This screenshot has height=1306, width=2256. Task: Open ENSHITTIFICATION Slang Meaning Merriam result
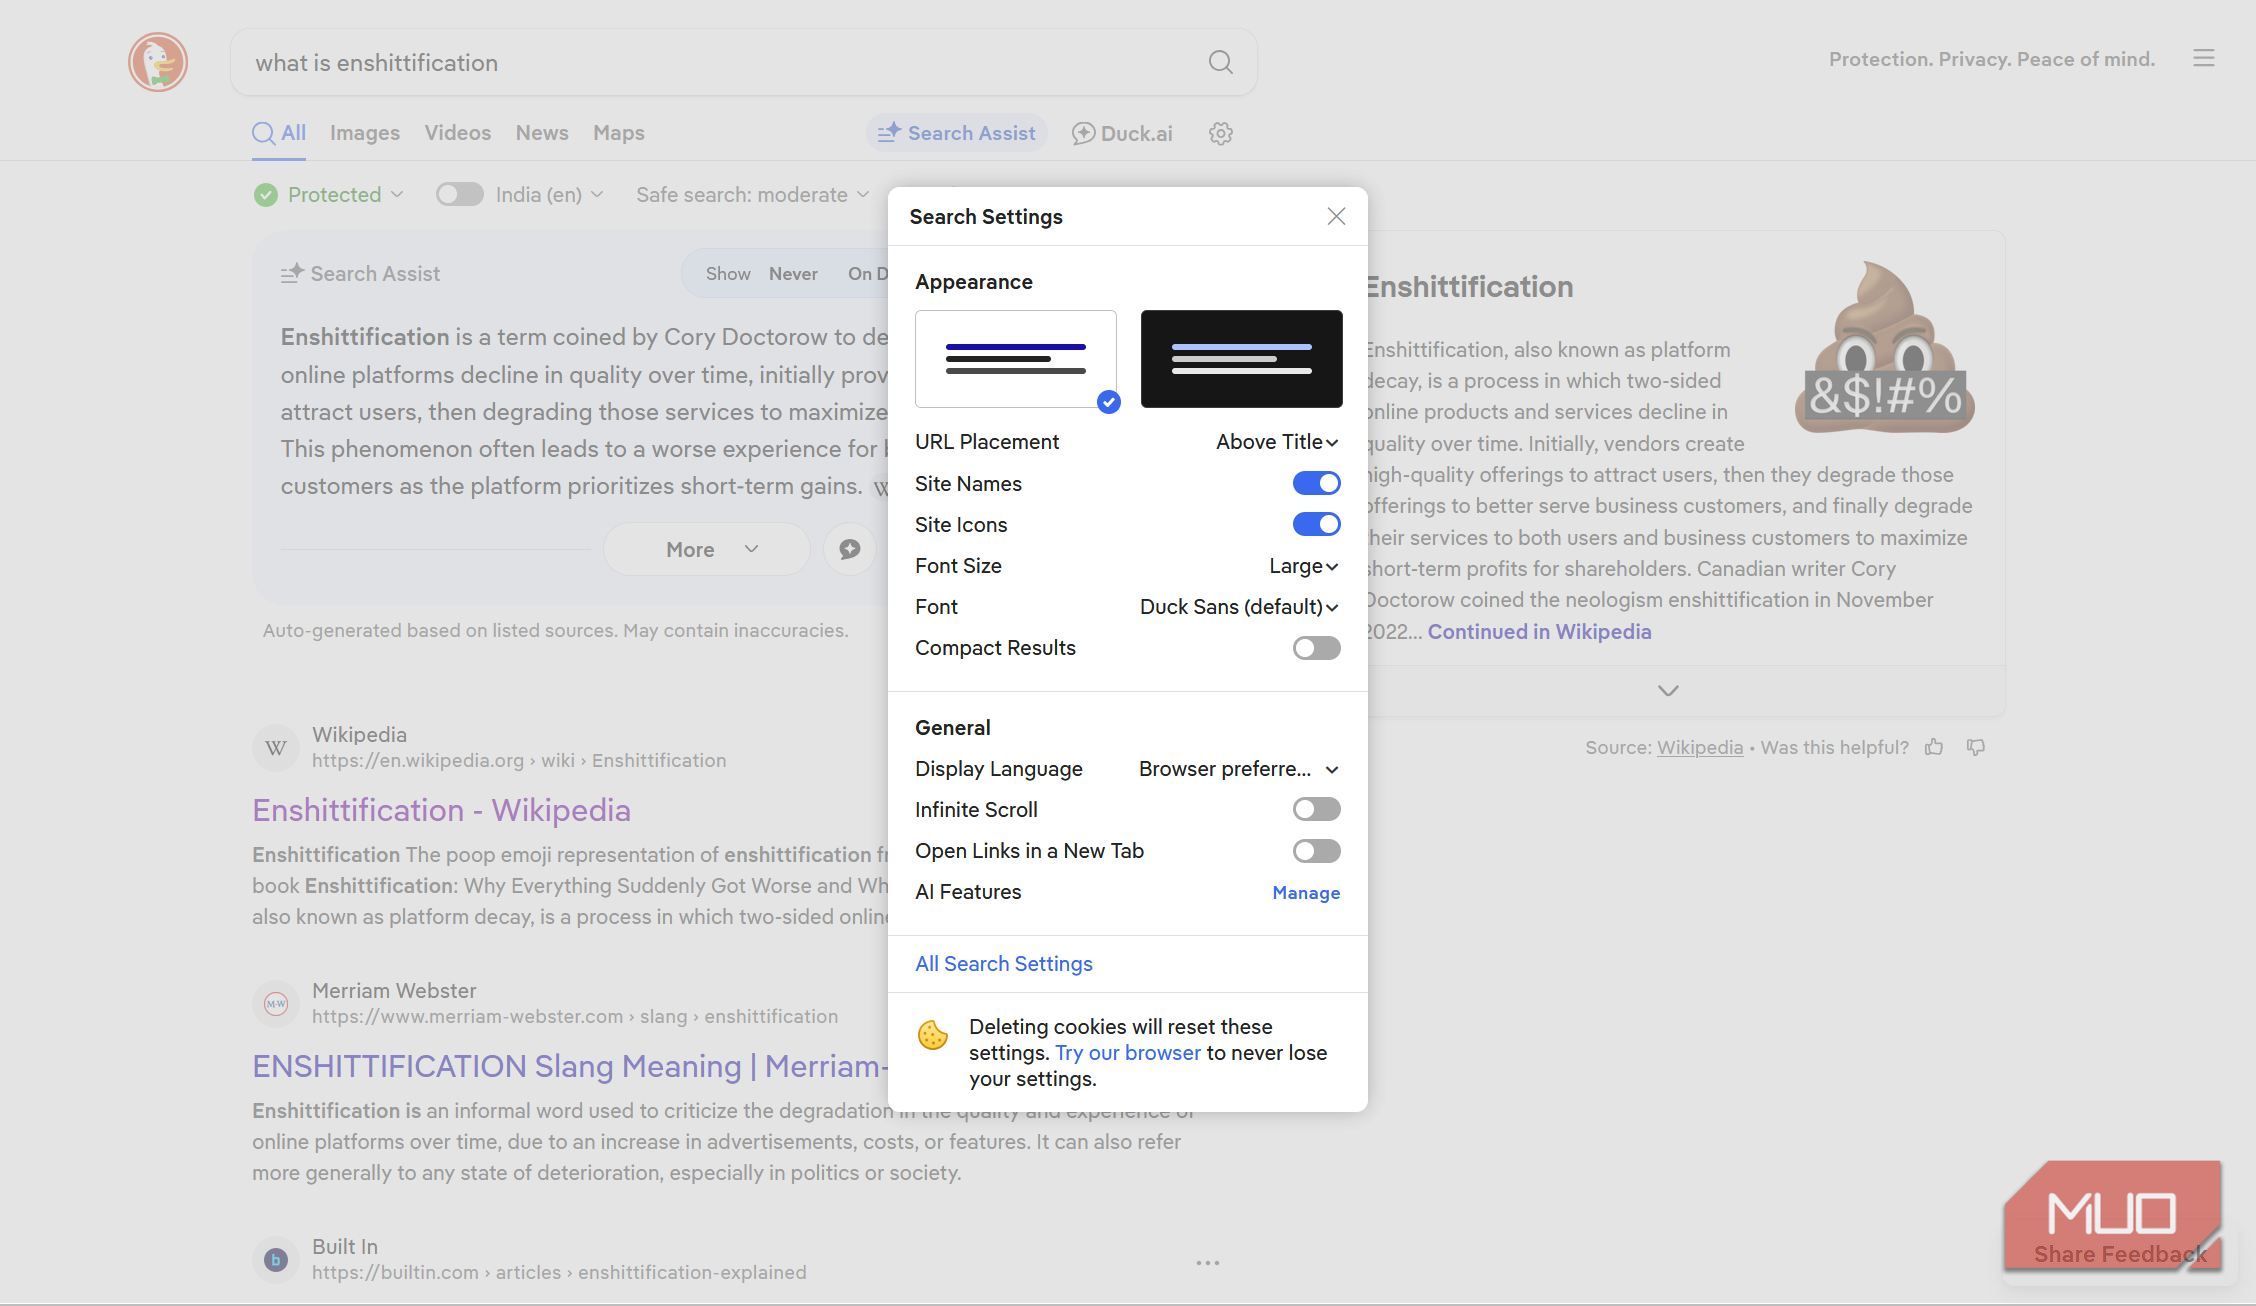click(x=570, y=1066)
